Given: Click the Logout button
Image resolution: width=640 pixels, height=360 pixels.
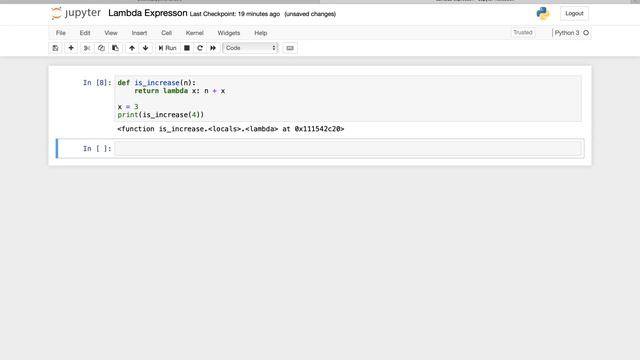Looking at the screenshot, I should point(574,13).
